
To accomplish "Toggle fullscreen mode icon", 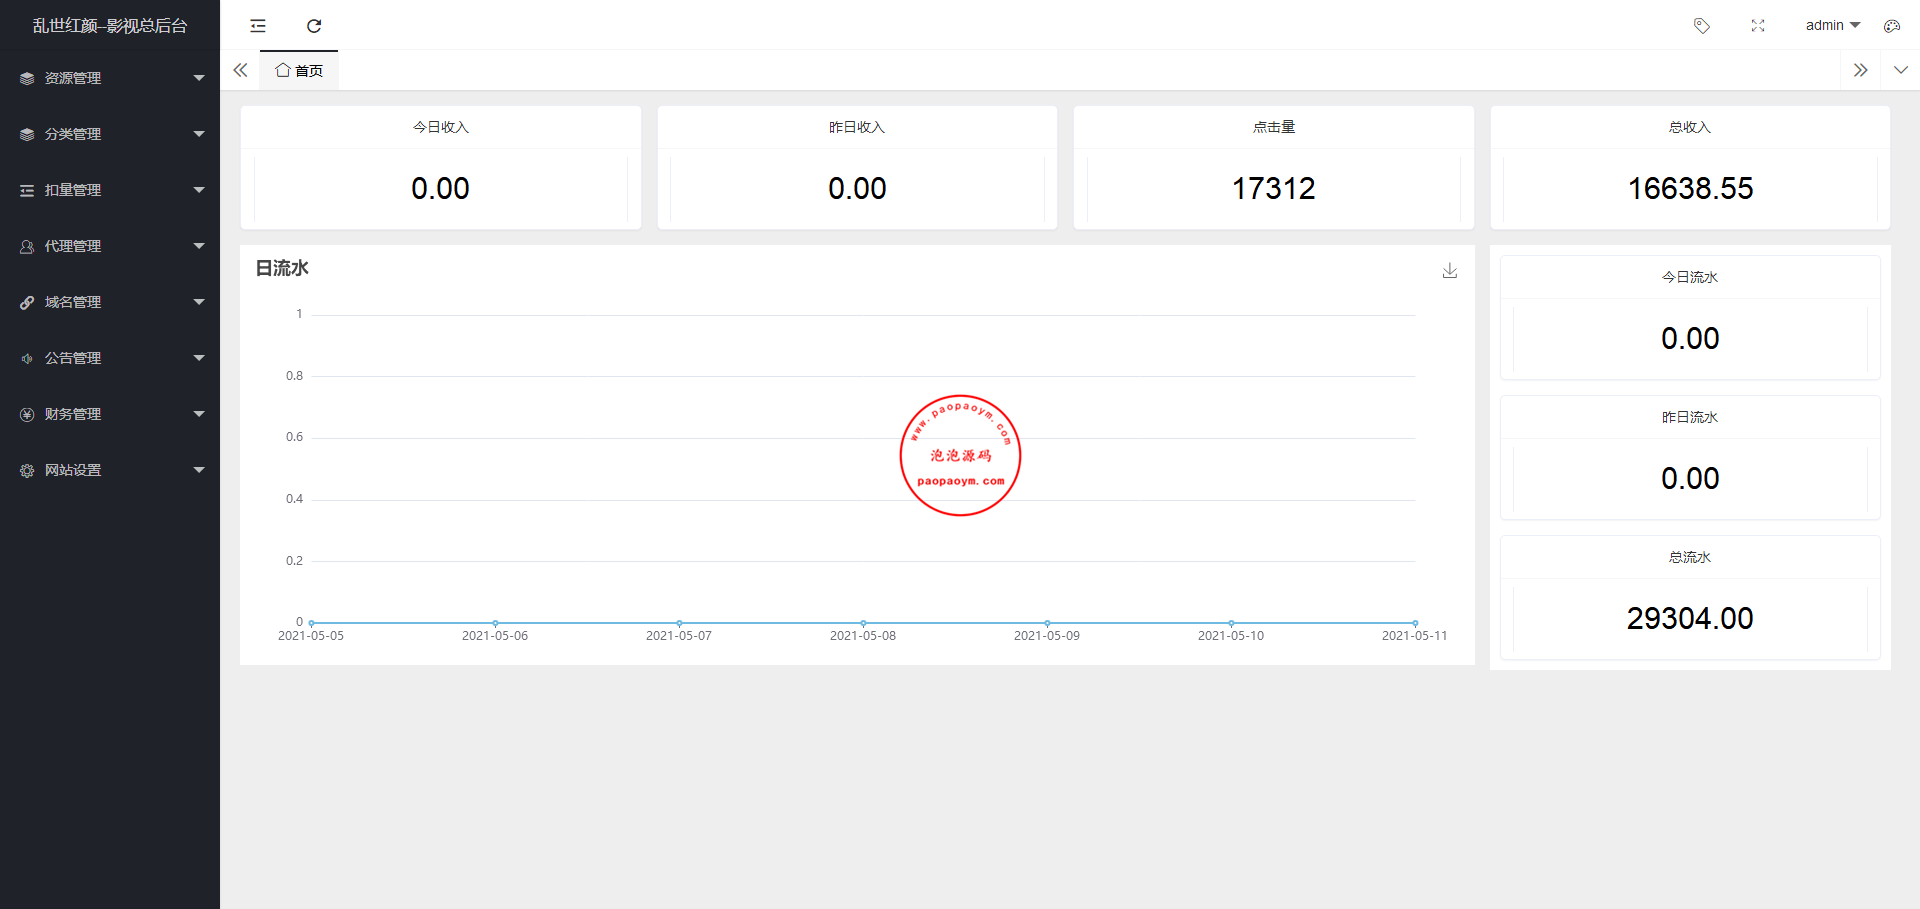I will [x=1758, y=26].
